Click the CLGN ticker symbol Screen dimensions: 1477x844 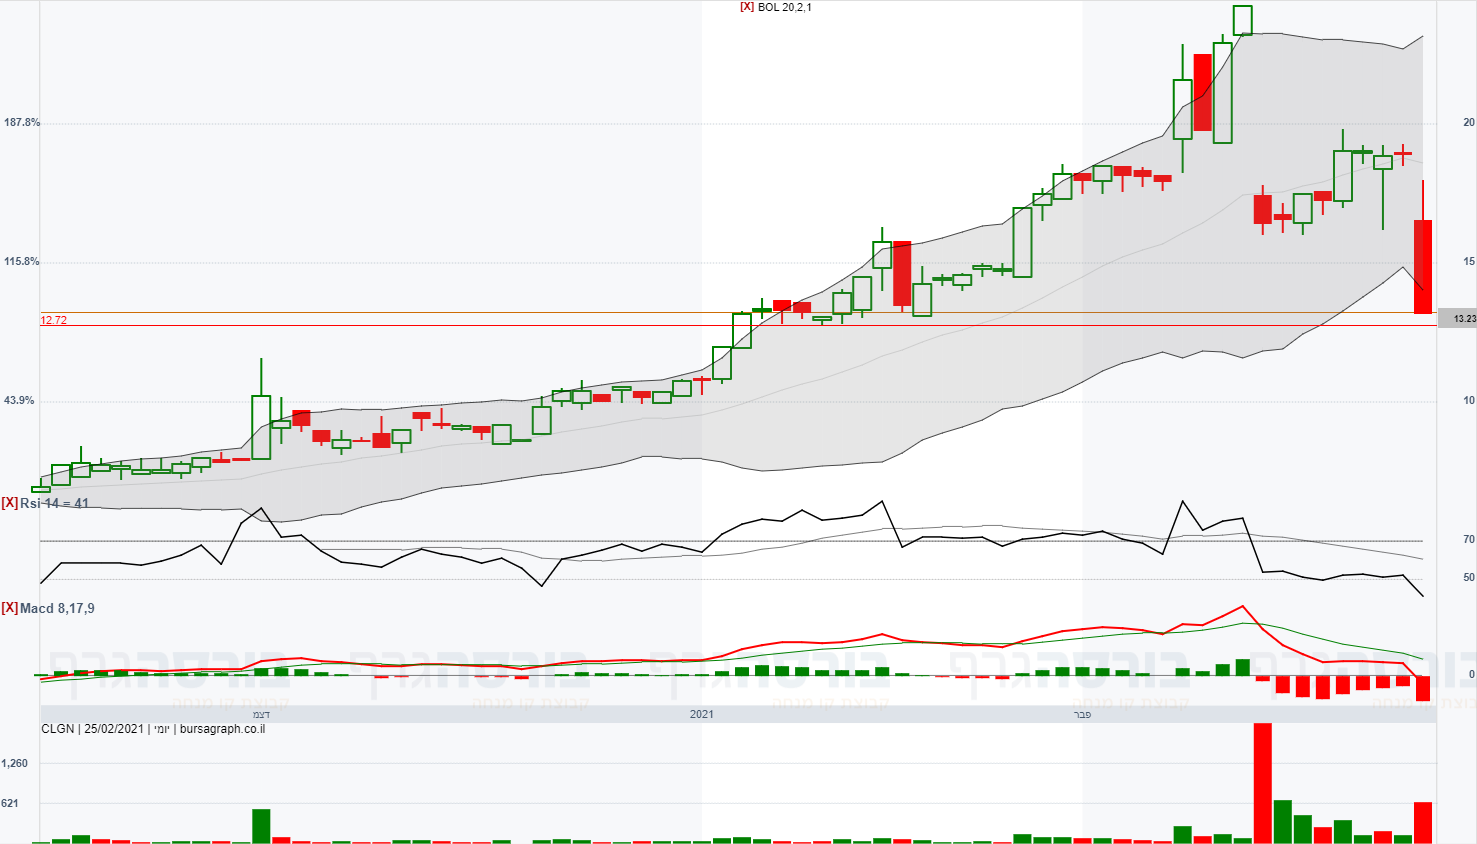(58, 729)
